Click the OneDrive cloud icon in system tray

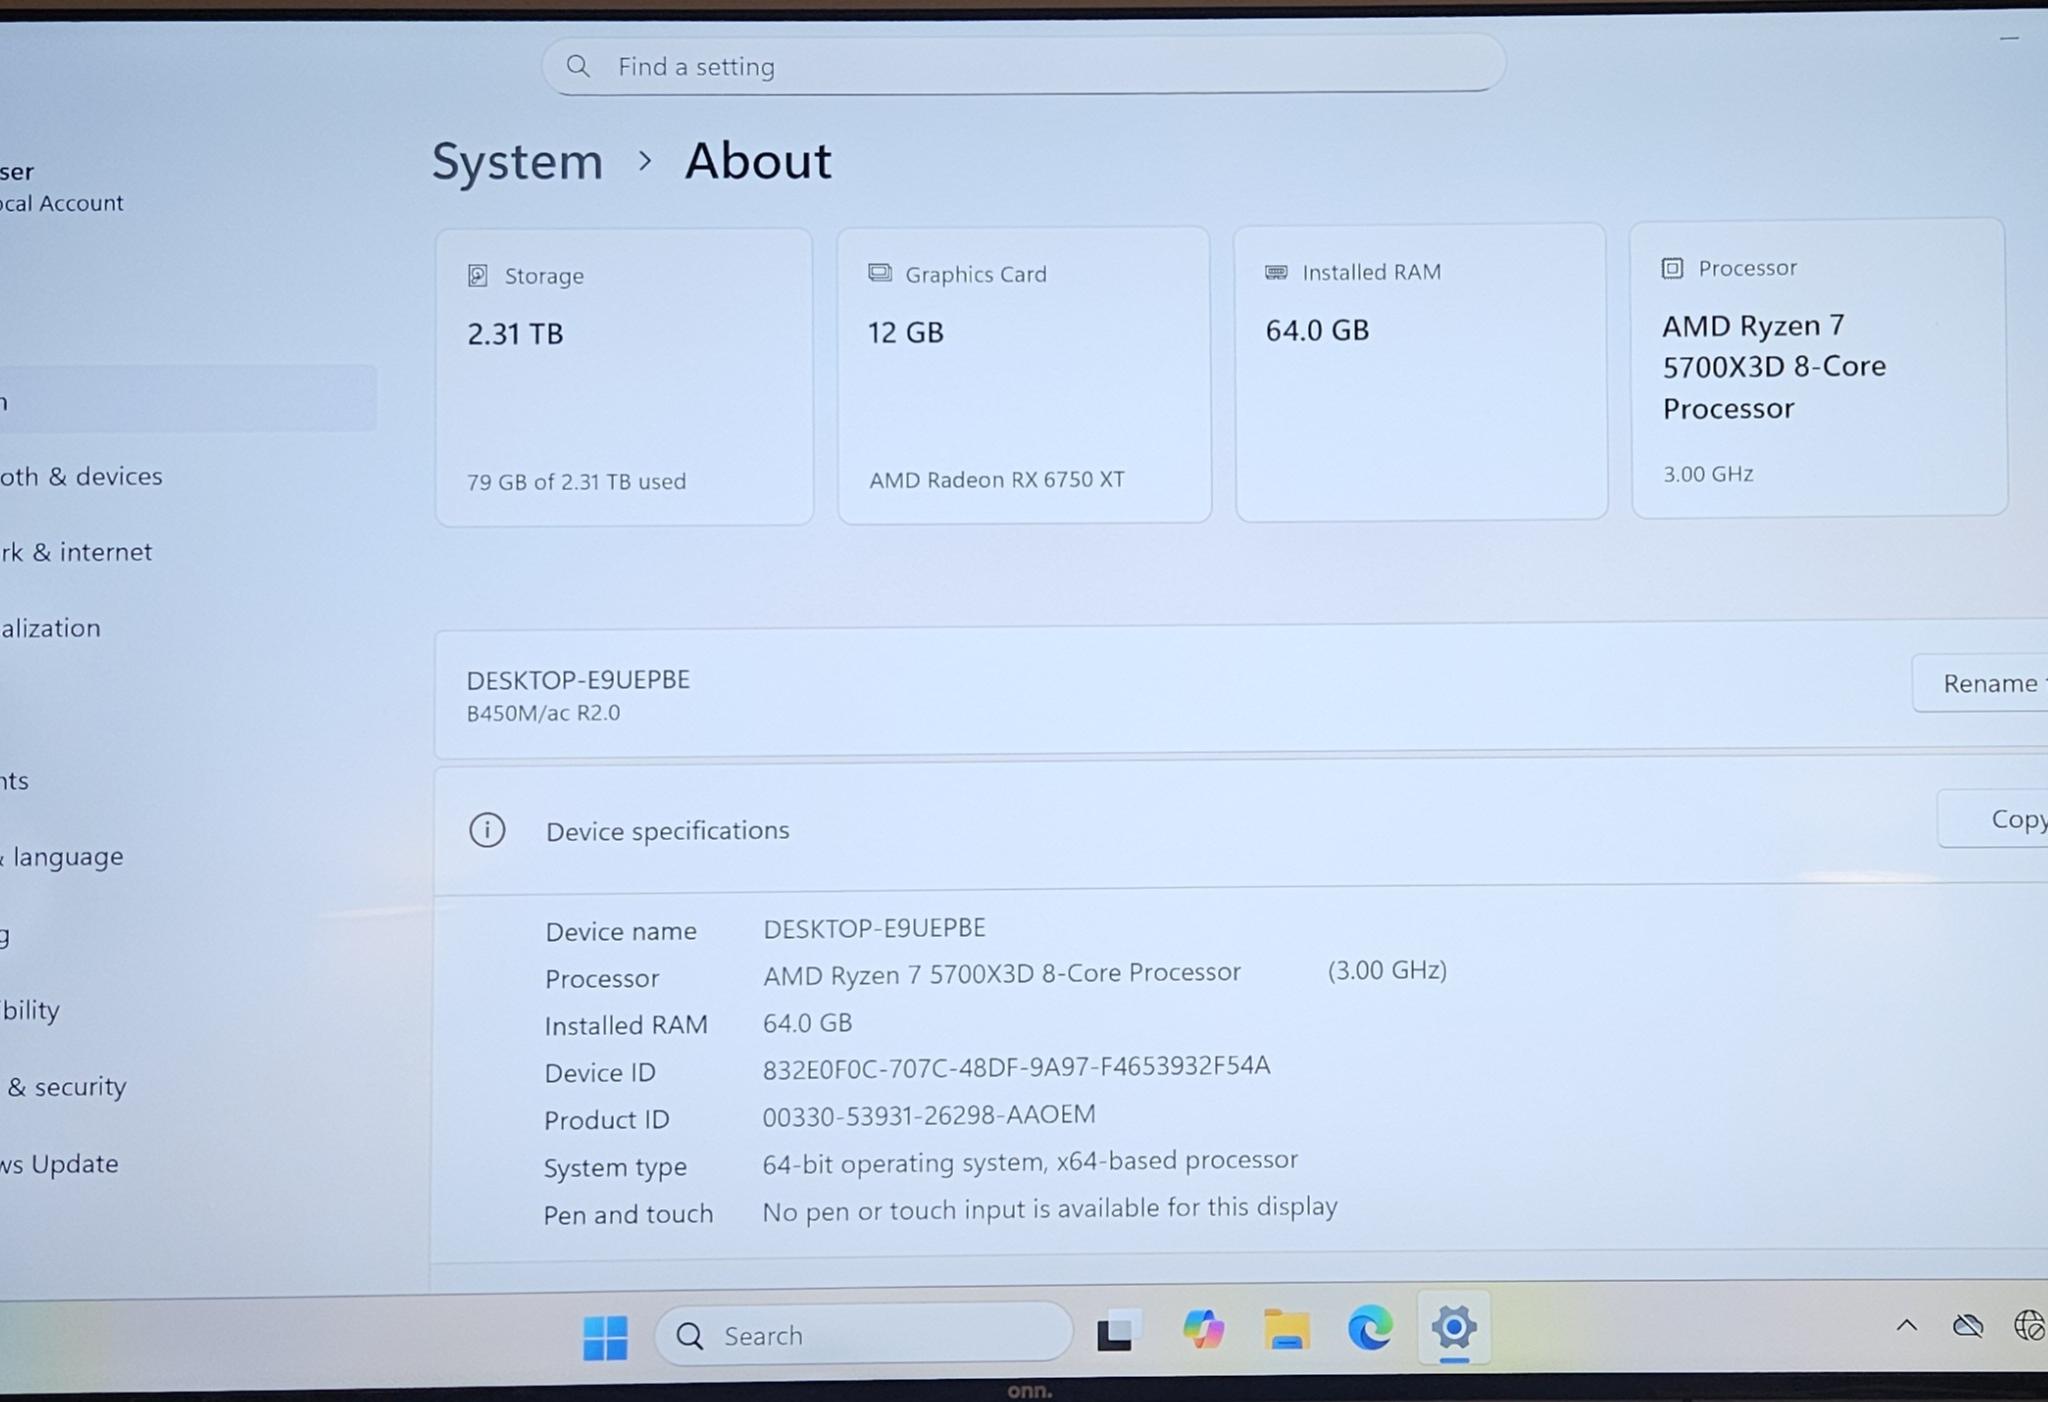[1966, 1325]
